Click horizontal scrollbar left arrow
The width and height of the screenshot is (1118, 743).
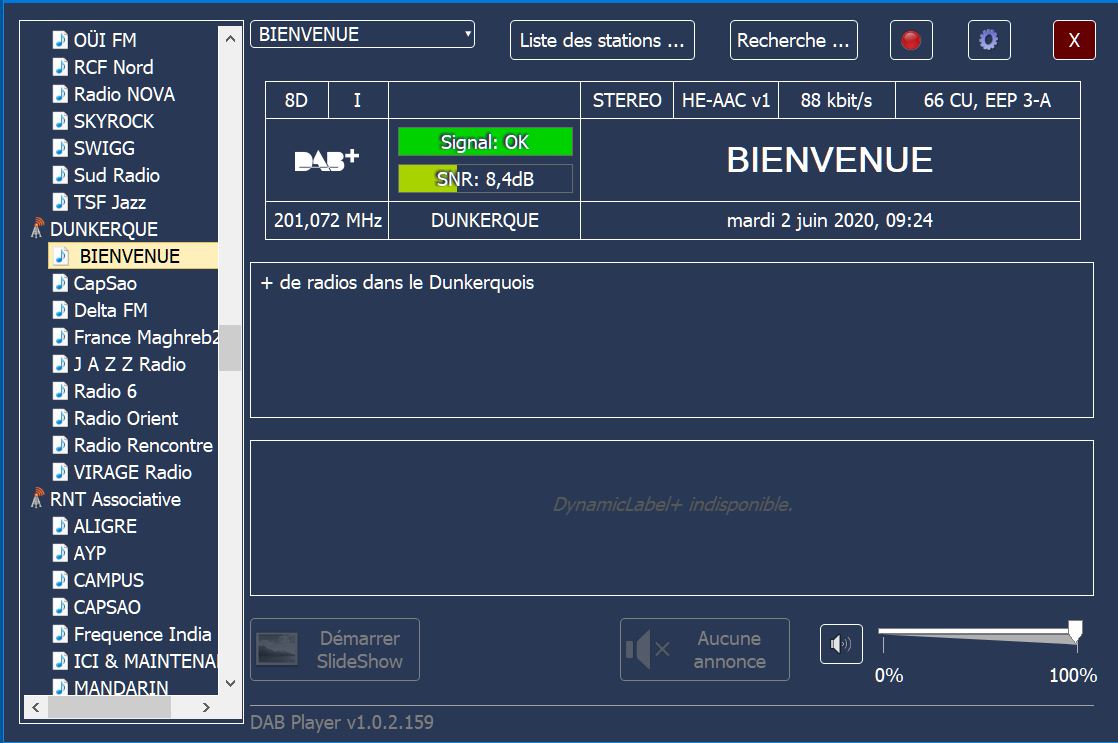coord(36,707)
